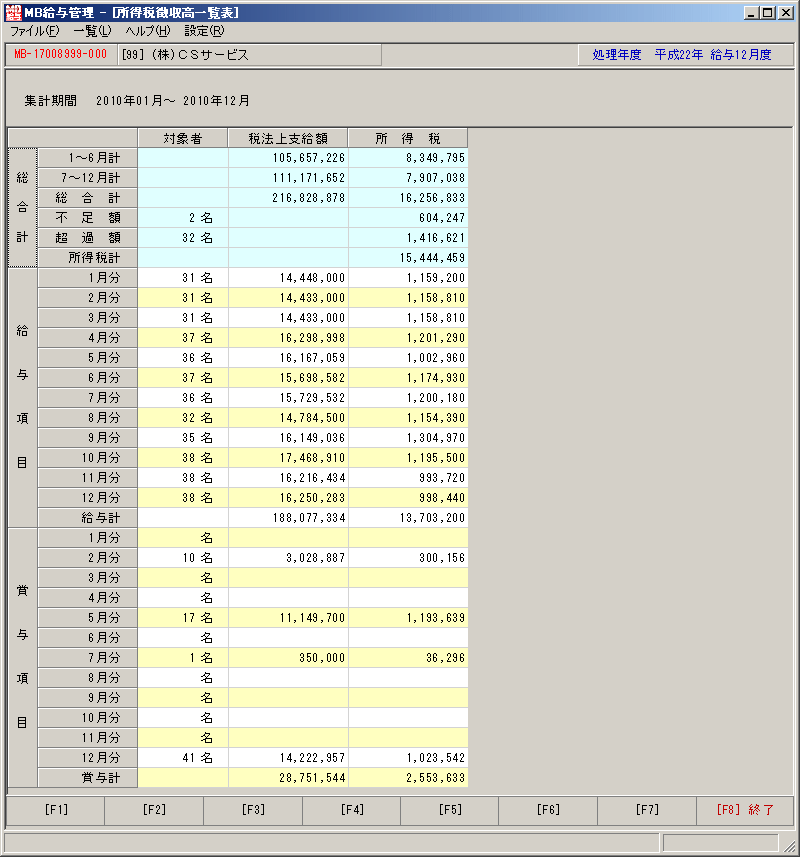Click the 32 名 excess count cell
Image resolution: width=800 pixels, height=857 pixels.
pyautogui.click(x=183, y=238)
